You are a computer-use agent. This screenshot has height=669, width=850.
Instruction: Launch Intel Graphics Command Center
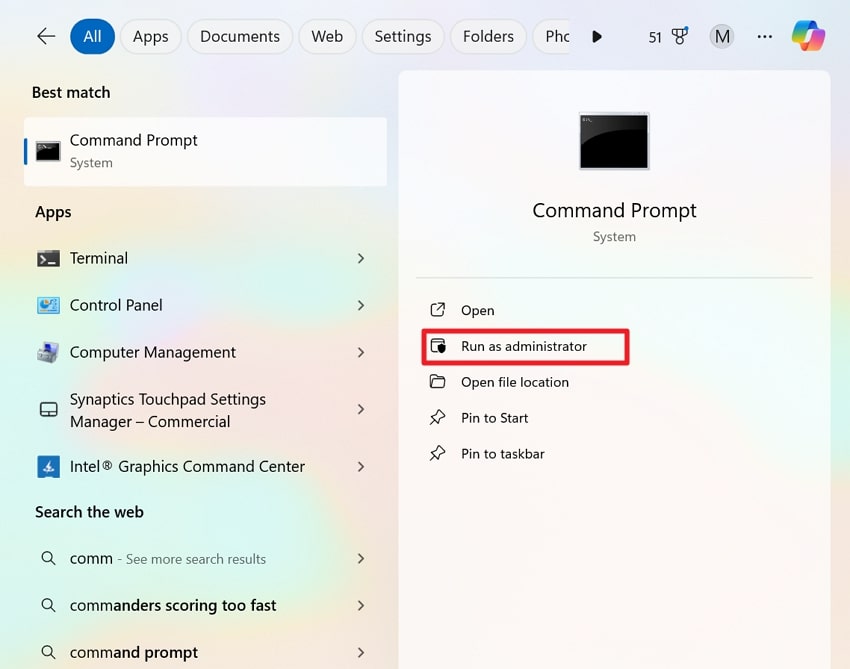click(186, 466)
